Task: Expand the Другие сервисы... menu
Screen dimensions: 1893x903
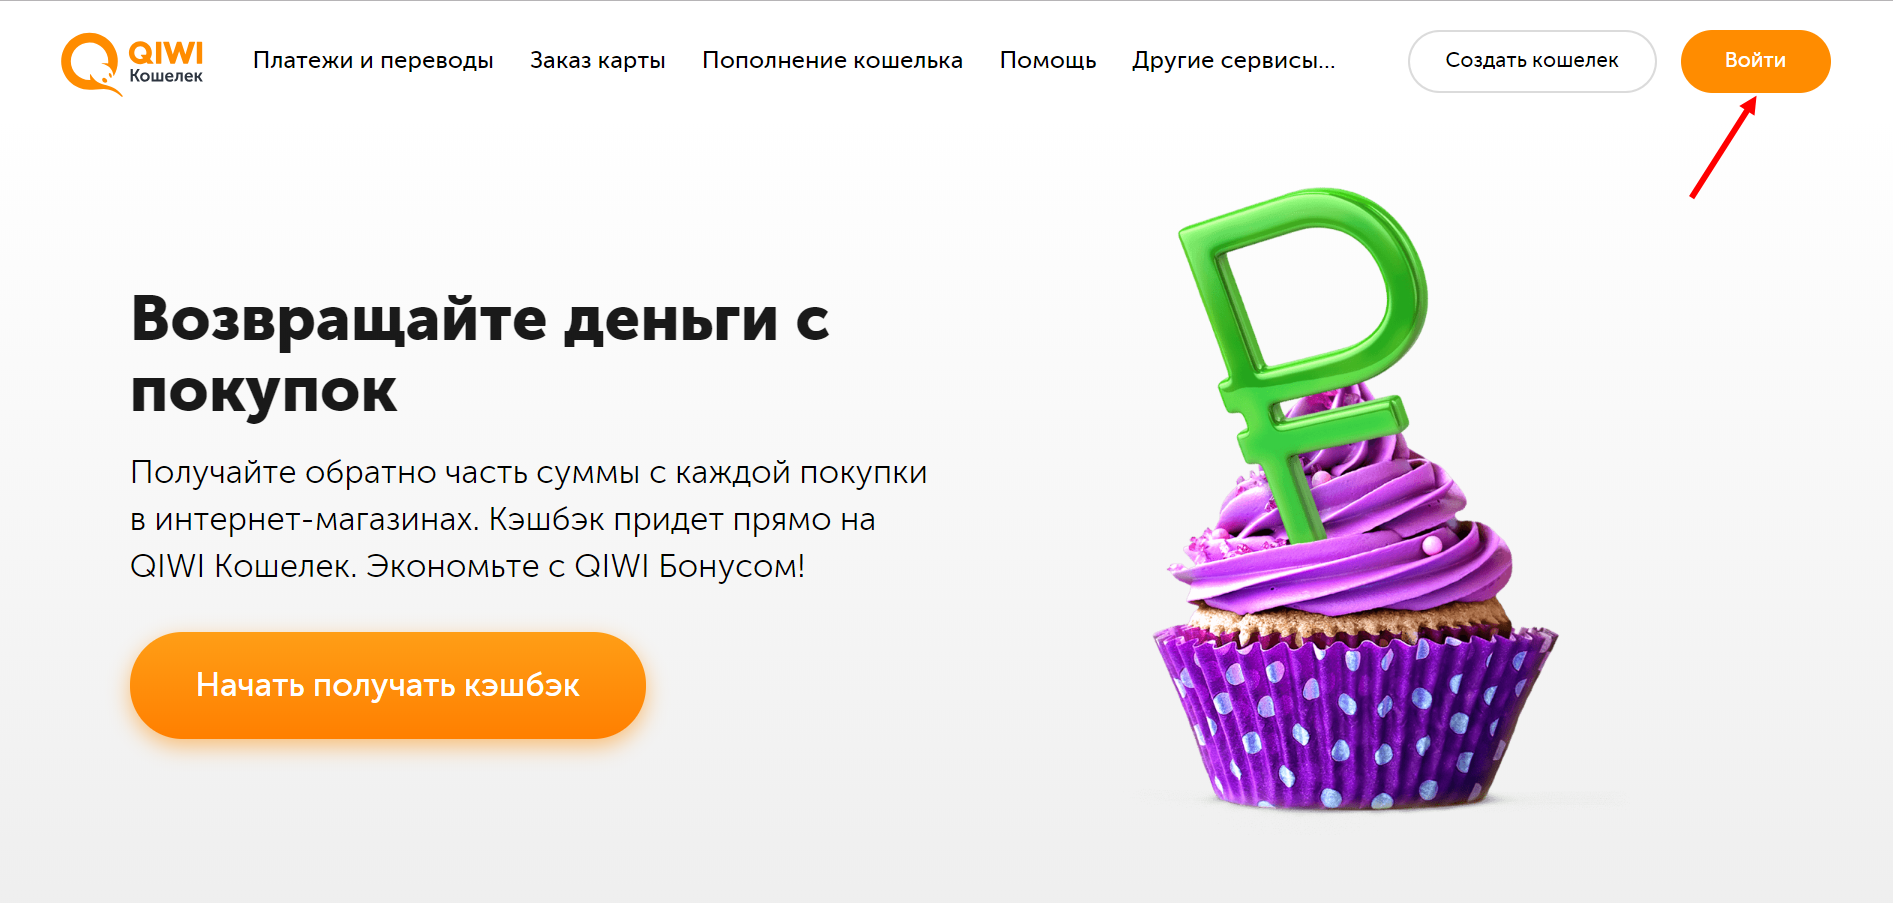Action: pyautogui.click(x=1233, y=60)
